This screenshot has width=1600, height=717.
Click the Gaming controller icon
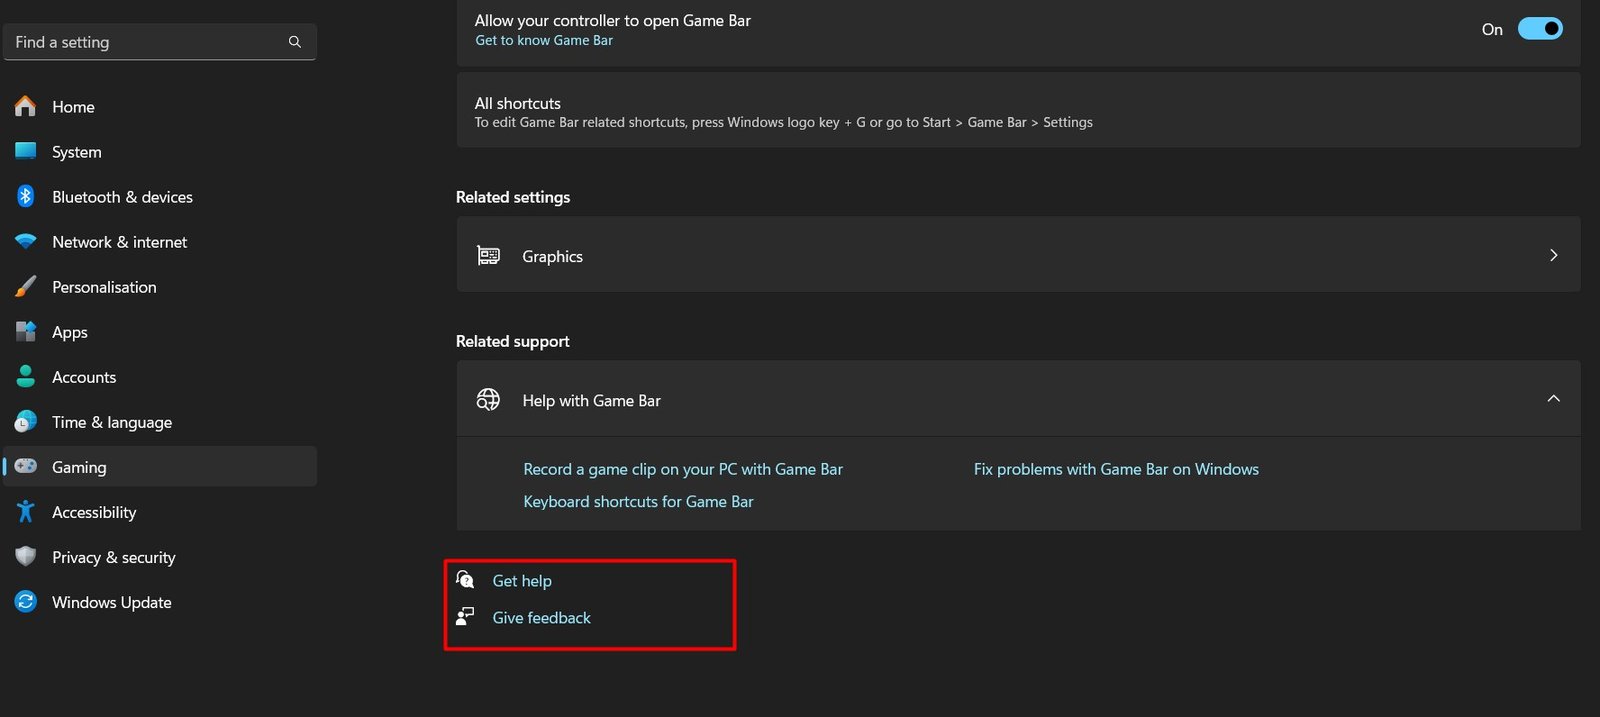click(x=26, y=466)
